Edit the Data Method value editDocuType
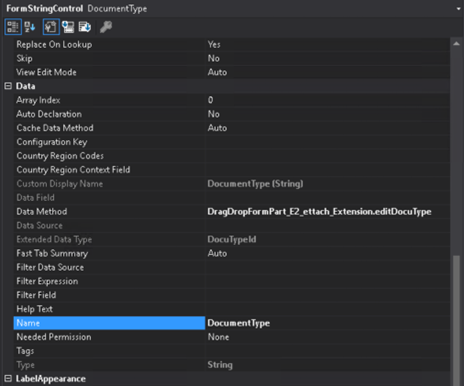Viewport: 464px width, 386px height. (319, 212)
